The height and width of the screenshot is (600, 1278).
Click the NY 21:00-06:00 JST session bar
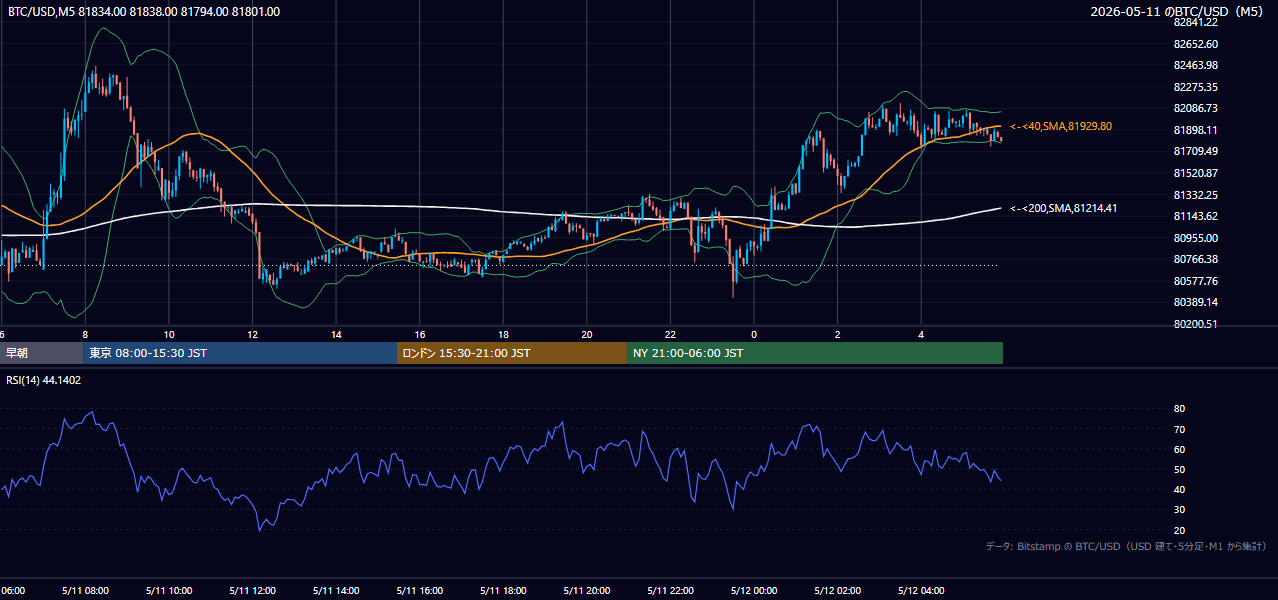[815, 353]
